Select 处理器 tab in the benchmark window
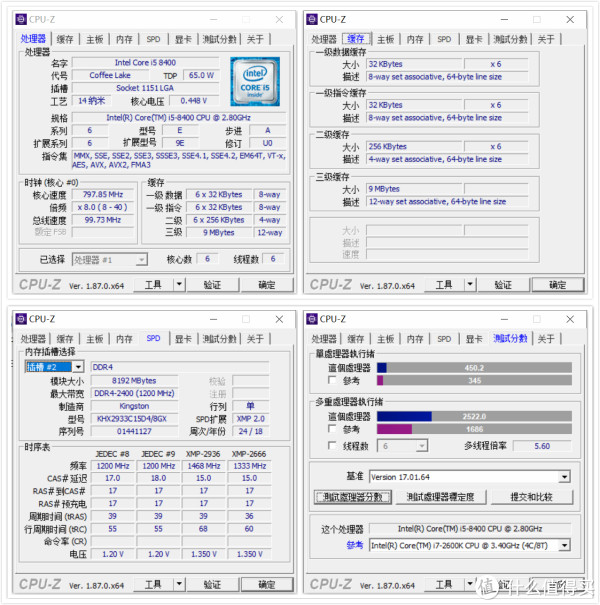 [324, 339]
